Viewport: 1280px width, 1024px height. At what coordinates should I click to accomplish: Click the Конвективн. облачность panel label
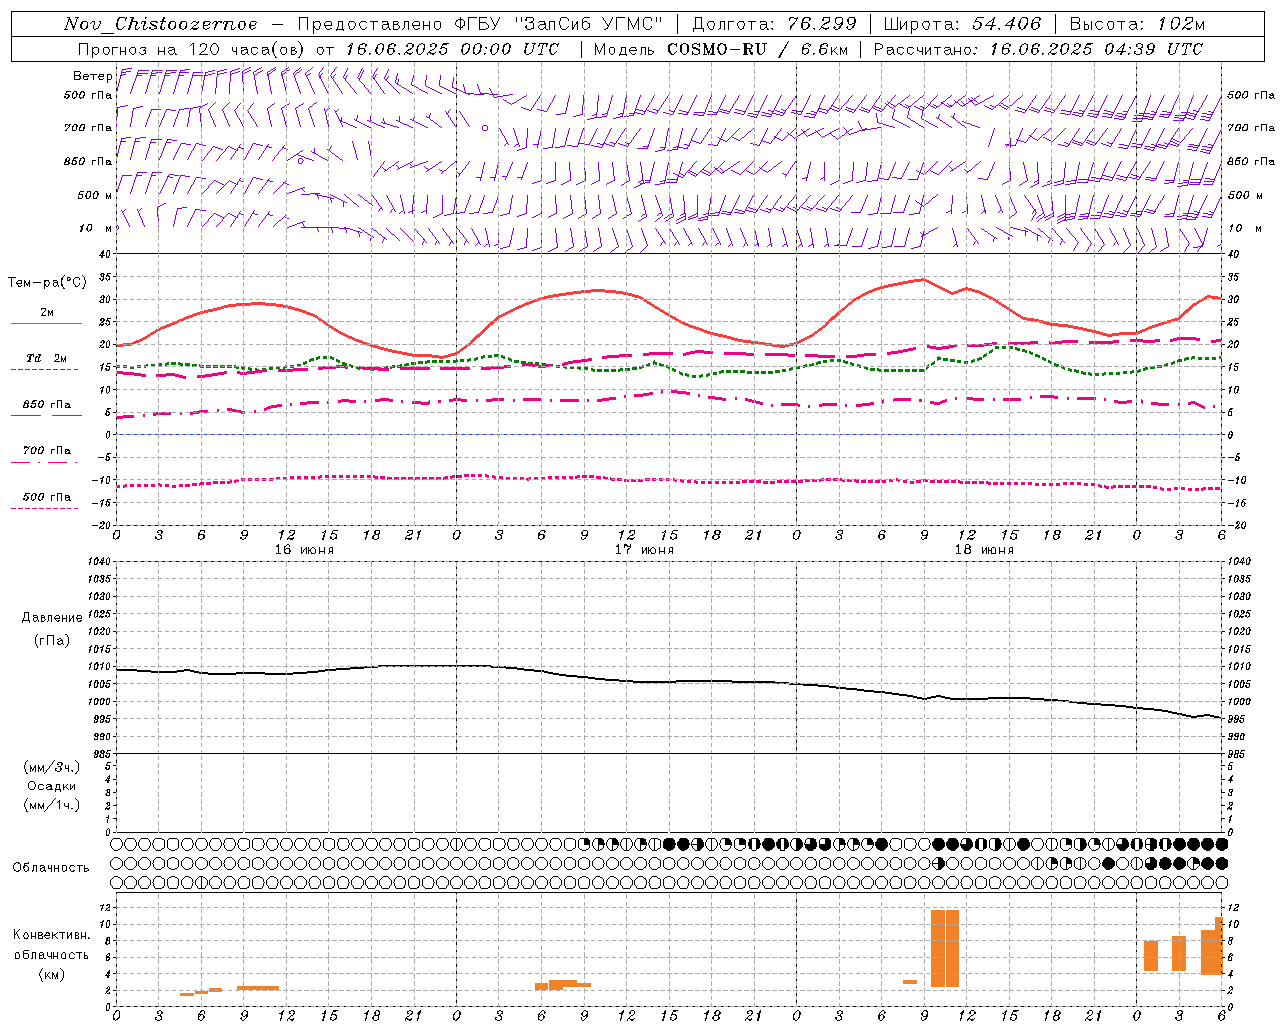[51, 945]
